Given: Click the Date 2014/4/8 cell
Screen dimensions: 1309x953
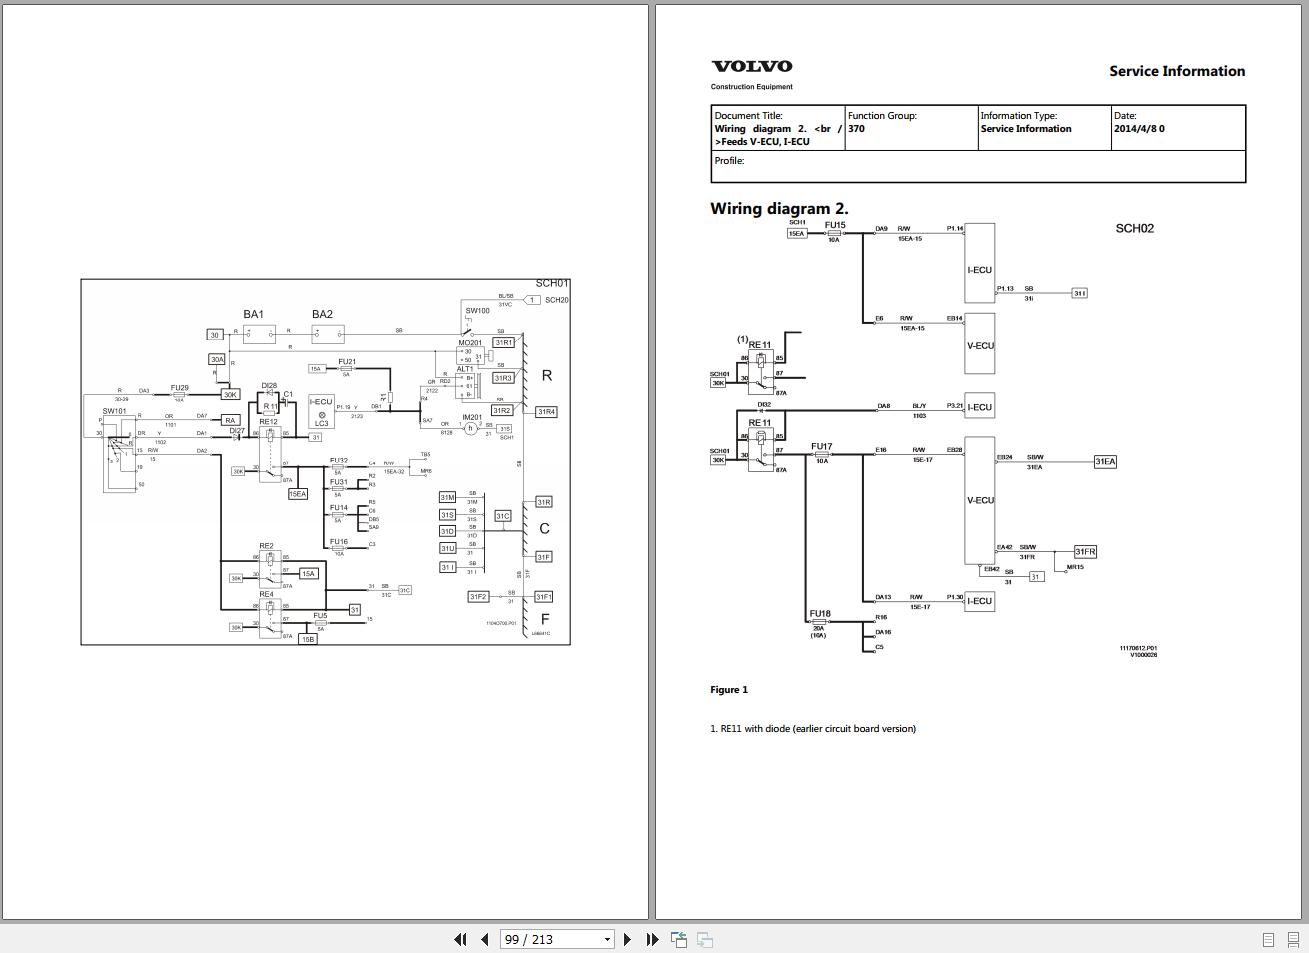Looking at the screenshot, I should [x=1178, y=128].
